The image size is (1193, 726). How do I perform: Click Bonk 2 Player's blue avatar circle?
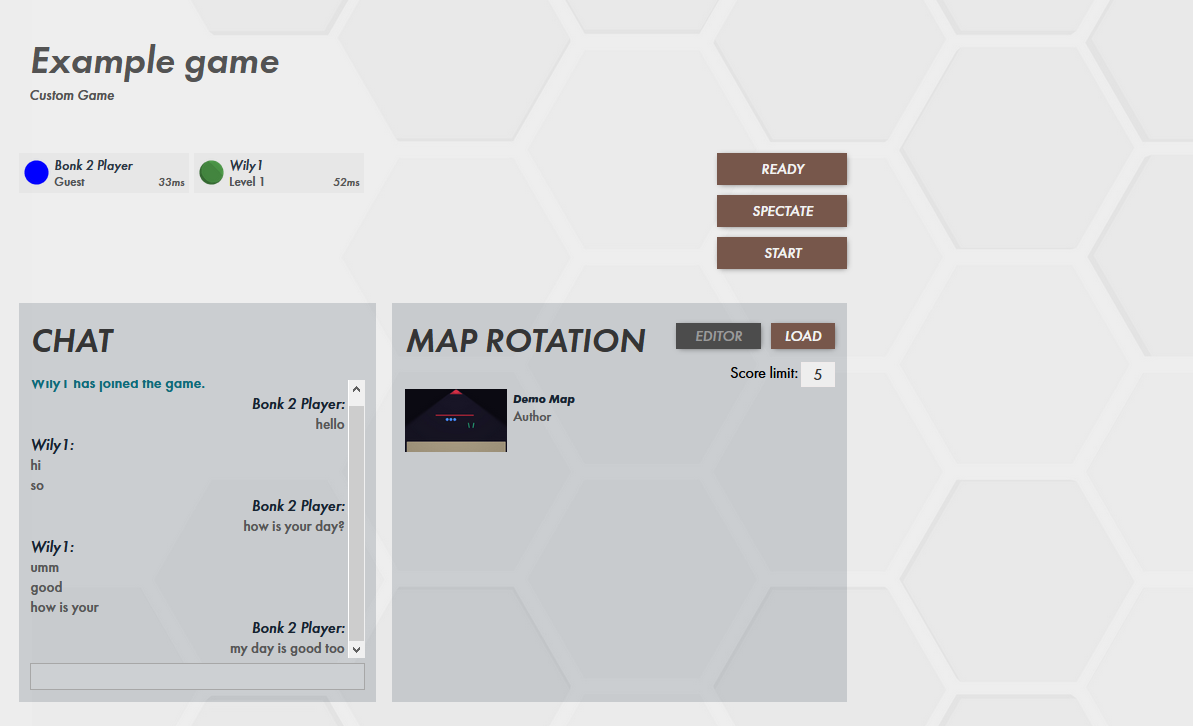36,173
